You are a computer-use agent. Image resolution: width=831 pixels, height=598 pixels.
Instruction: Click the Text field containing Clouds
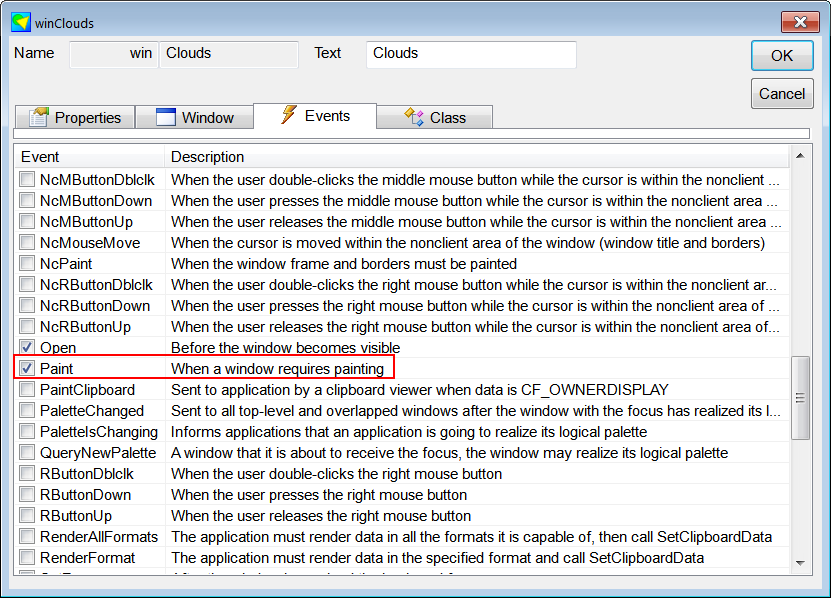471,55
